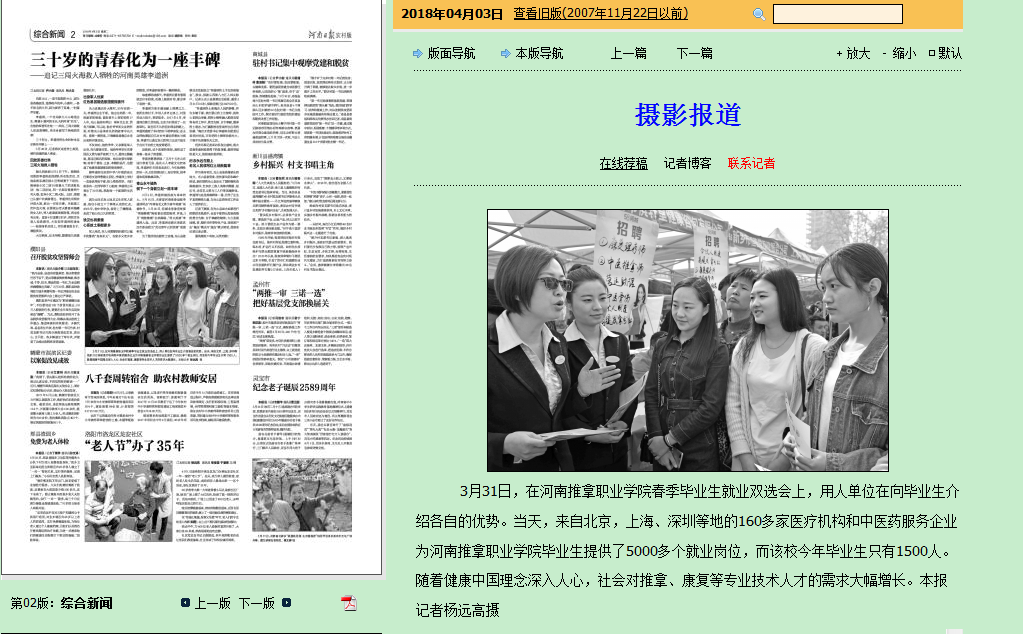Open the PDF download icon
The image size is (1023, 634).
[348, 602]
